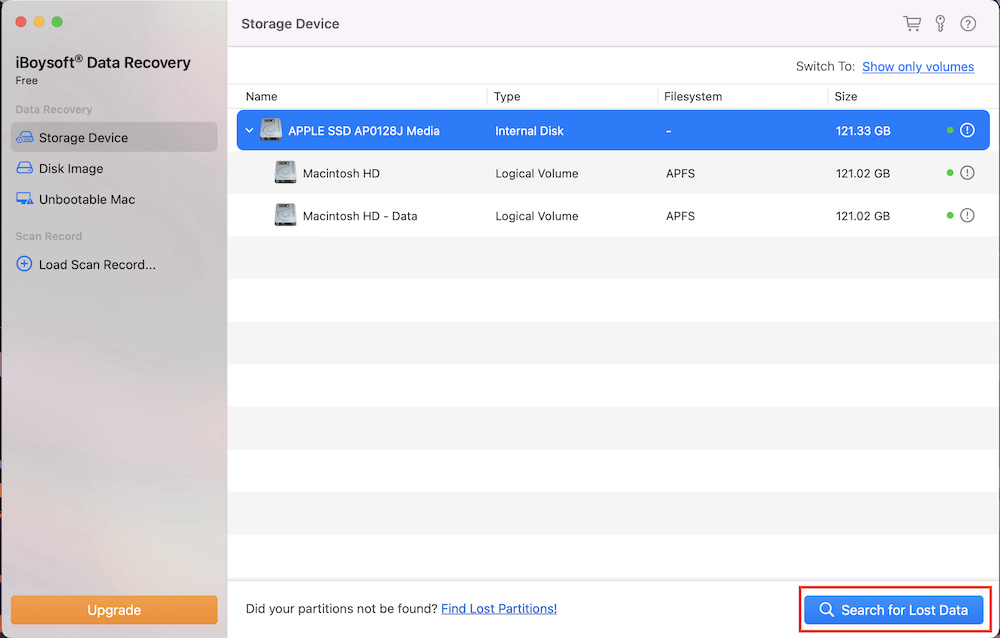The width and height of the screenshot is (1000, 638).
Task: Click the license key icon
Action: pyautogui.click(x=940, y=24)
